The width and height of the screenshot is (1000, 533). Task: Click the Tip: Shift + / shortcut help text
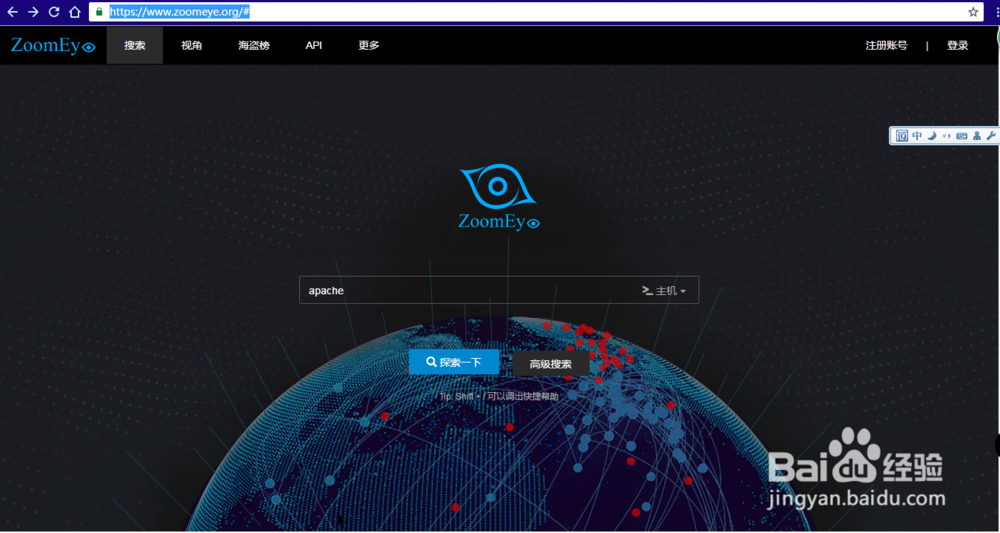pyautogui.click(x=499, y=397)
